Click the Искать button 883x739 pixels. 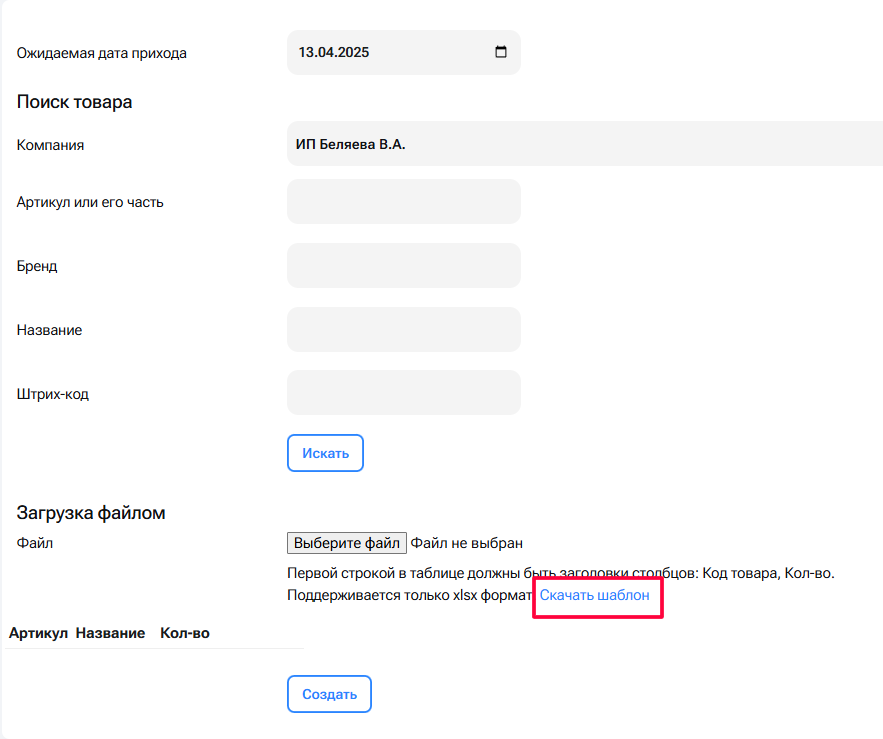(x=325, y=453)
